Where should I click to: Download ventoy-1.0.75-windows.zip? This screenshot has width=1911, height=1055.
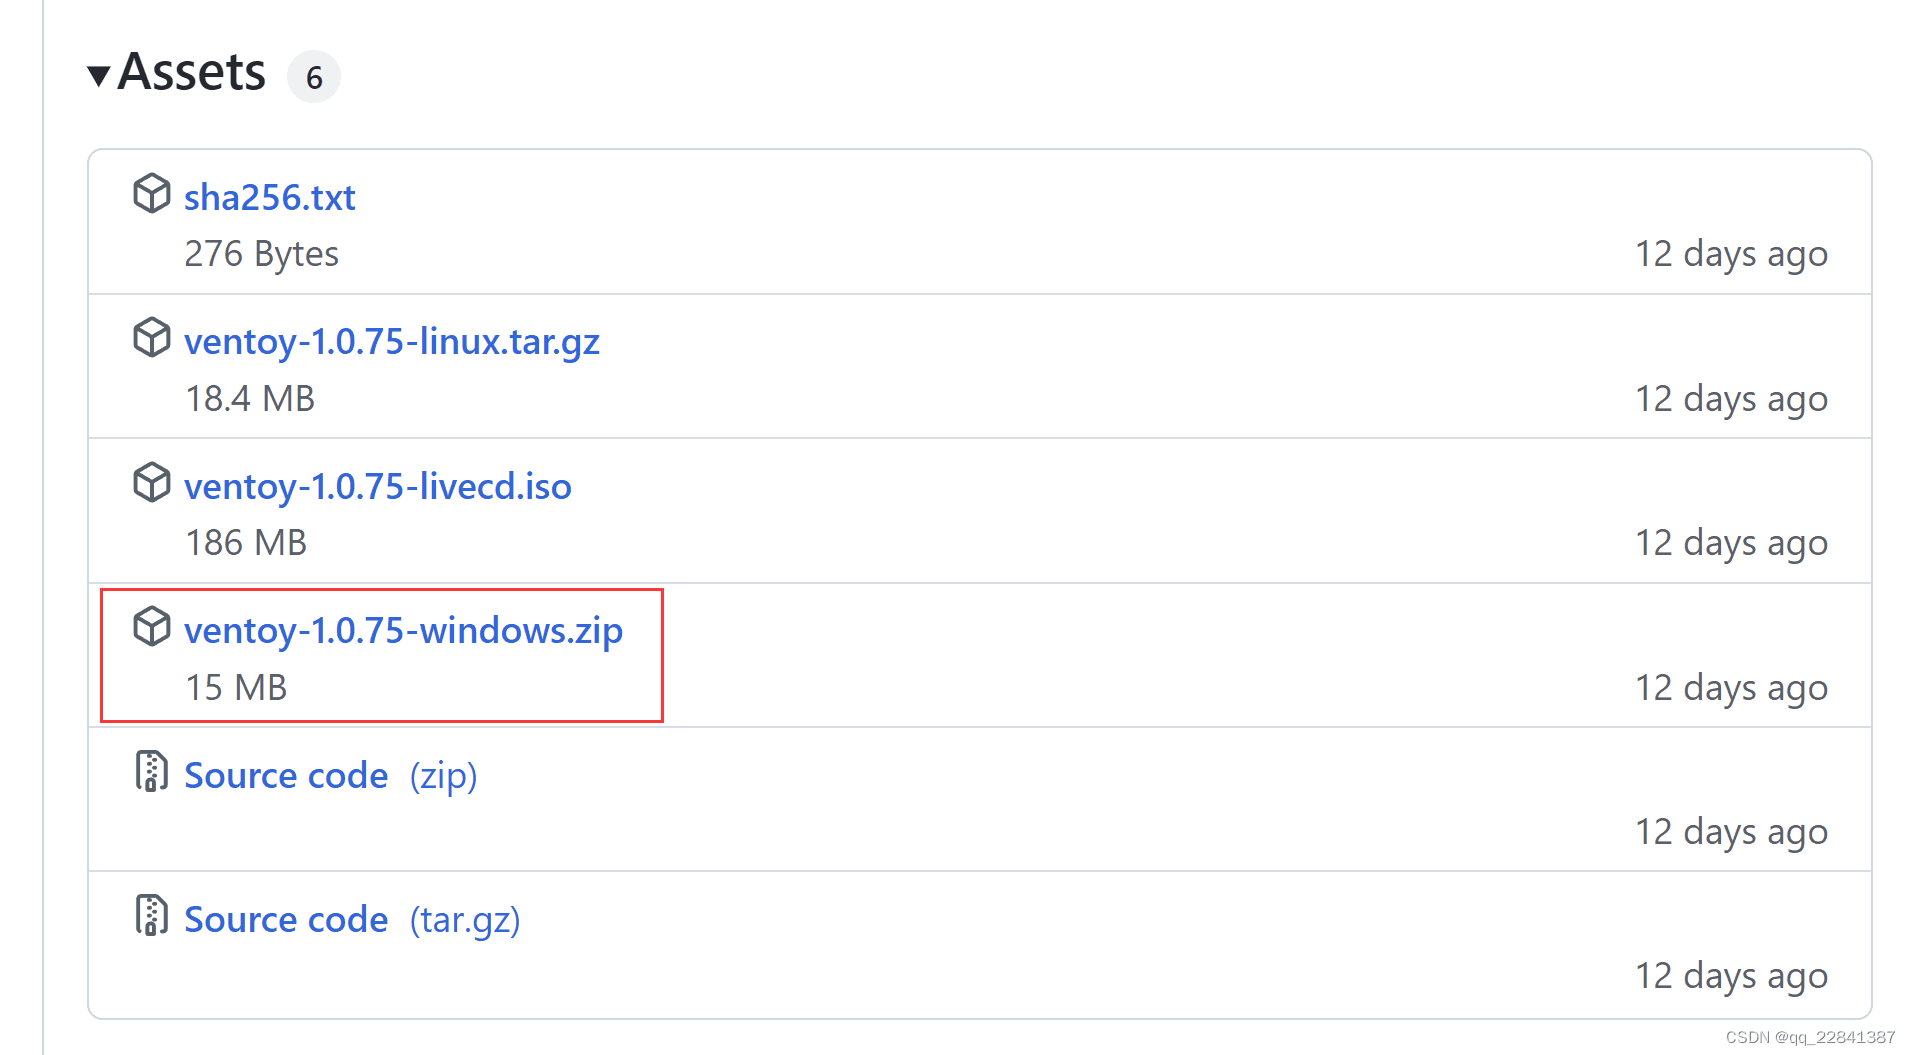pyautogui.click(x=404, y=631)
